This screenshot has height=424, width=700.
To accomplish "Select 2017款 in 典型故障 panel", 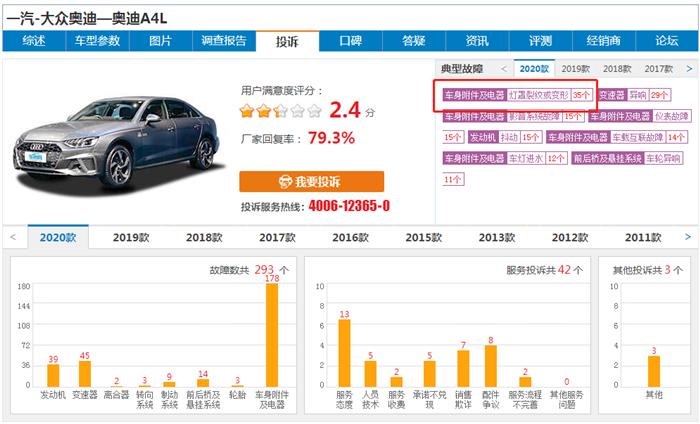I will [658, 69].
